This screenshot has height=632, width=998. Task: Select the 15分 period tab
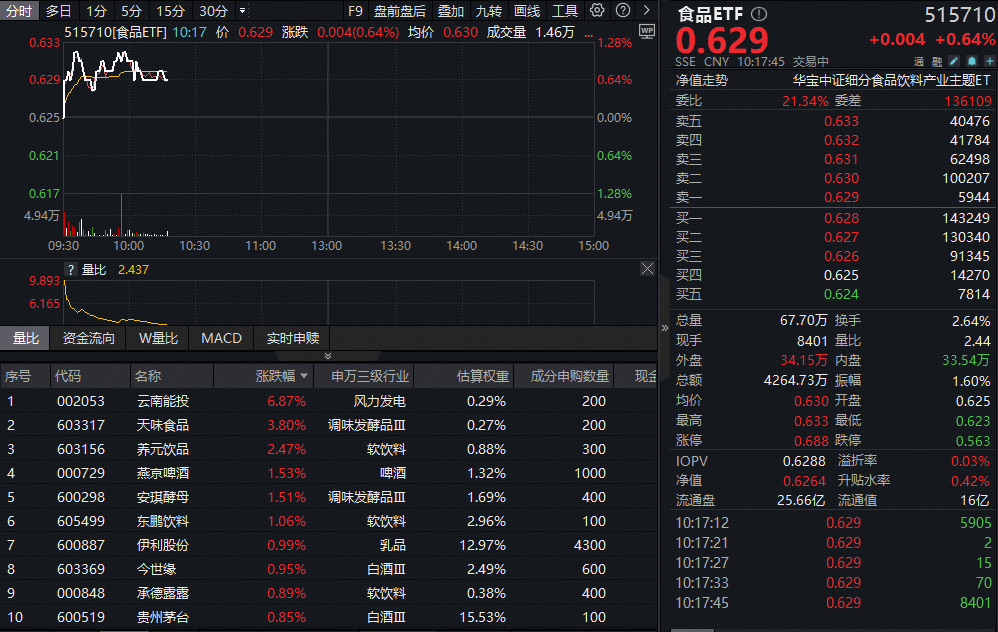pos(171,11)
